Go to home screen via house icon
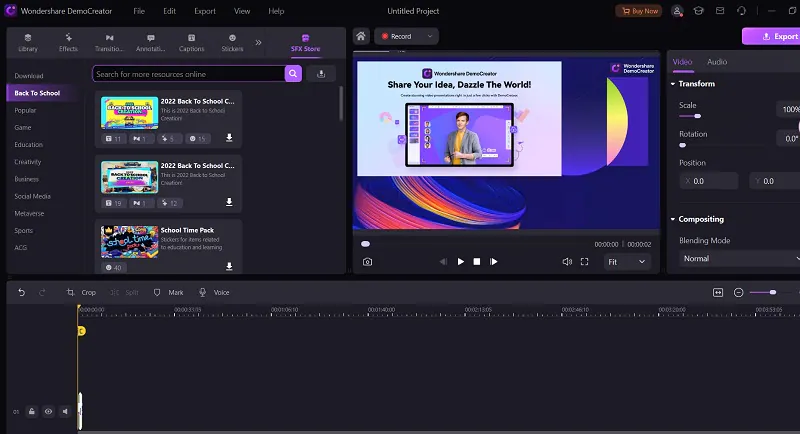800x434 pixels. click(x=361, y=36)
